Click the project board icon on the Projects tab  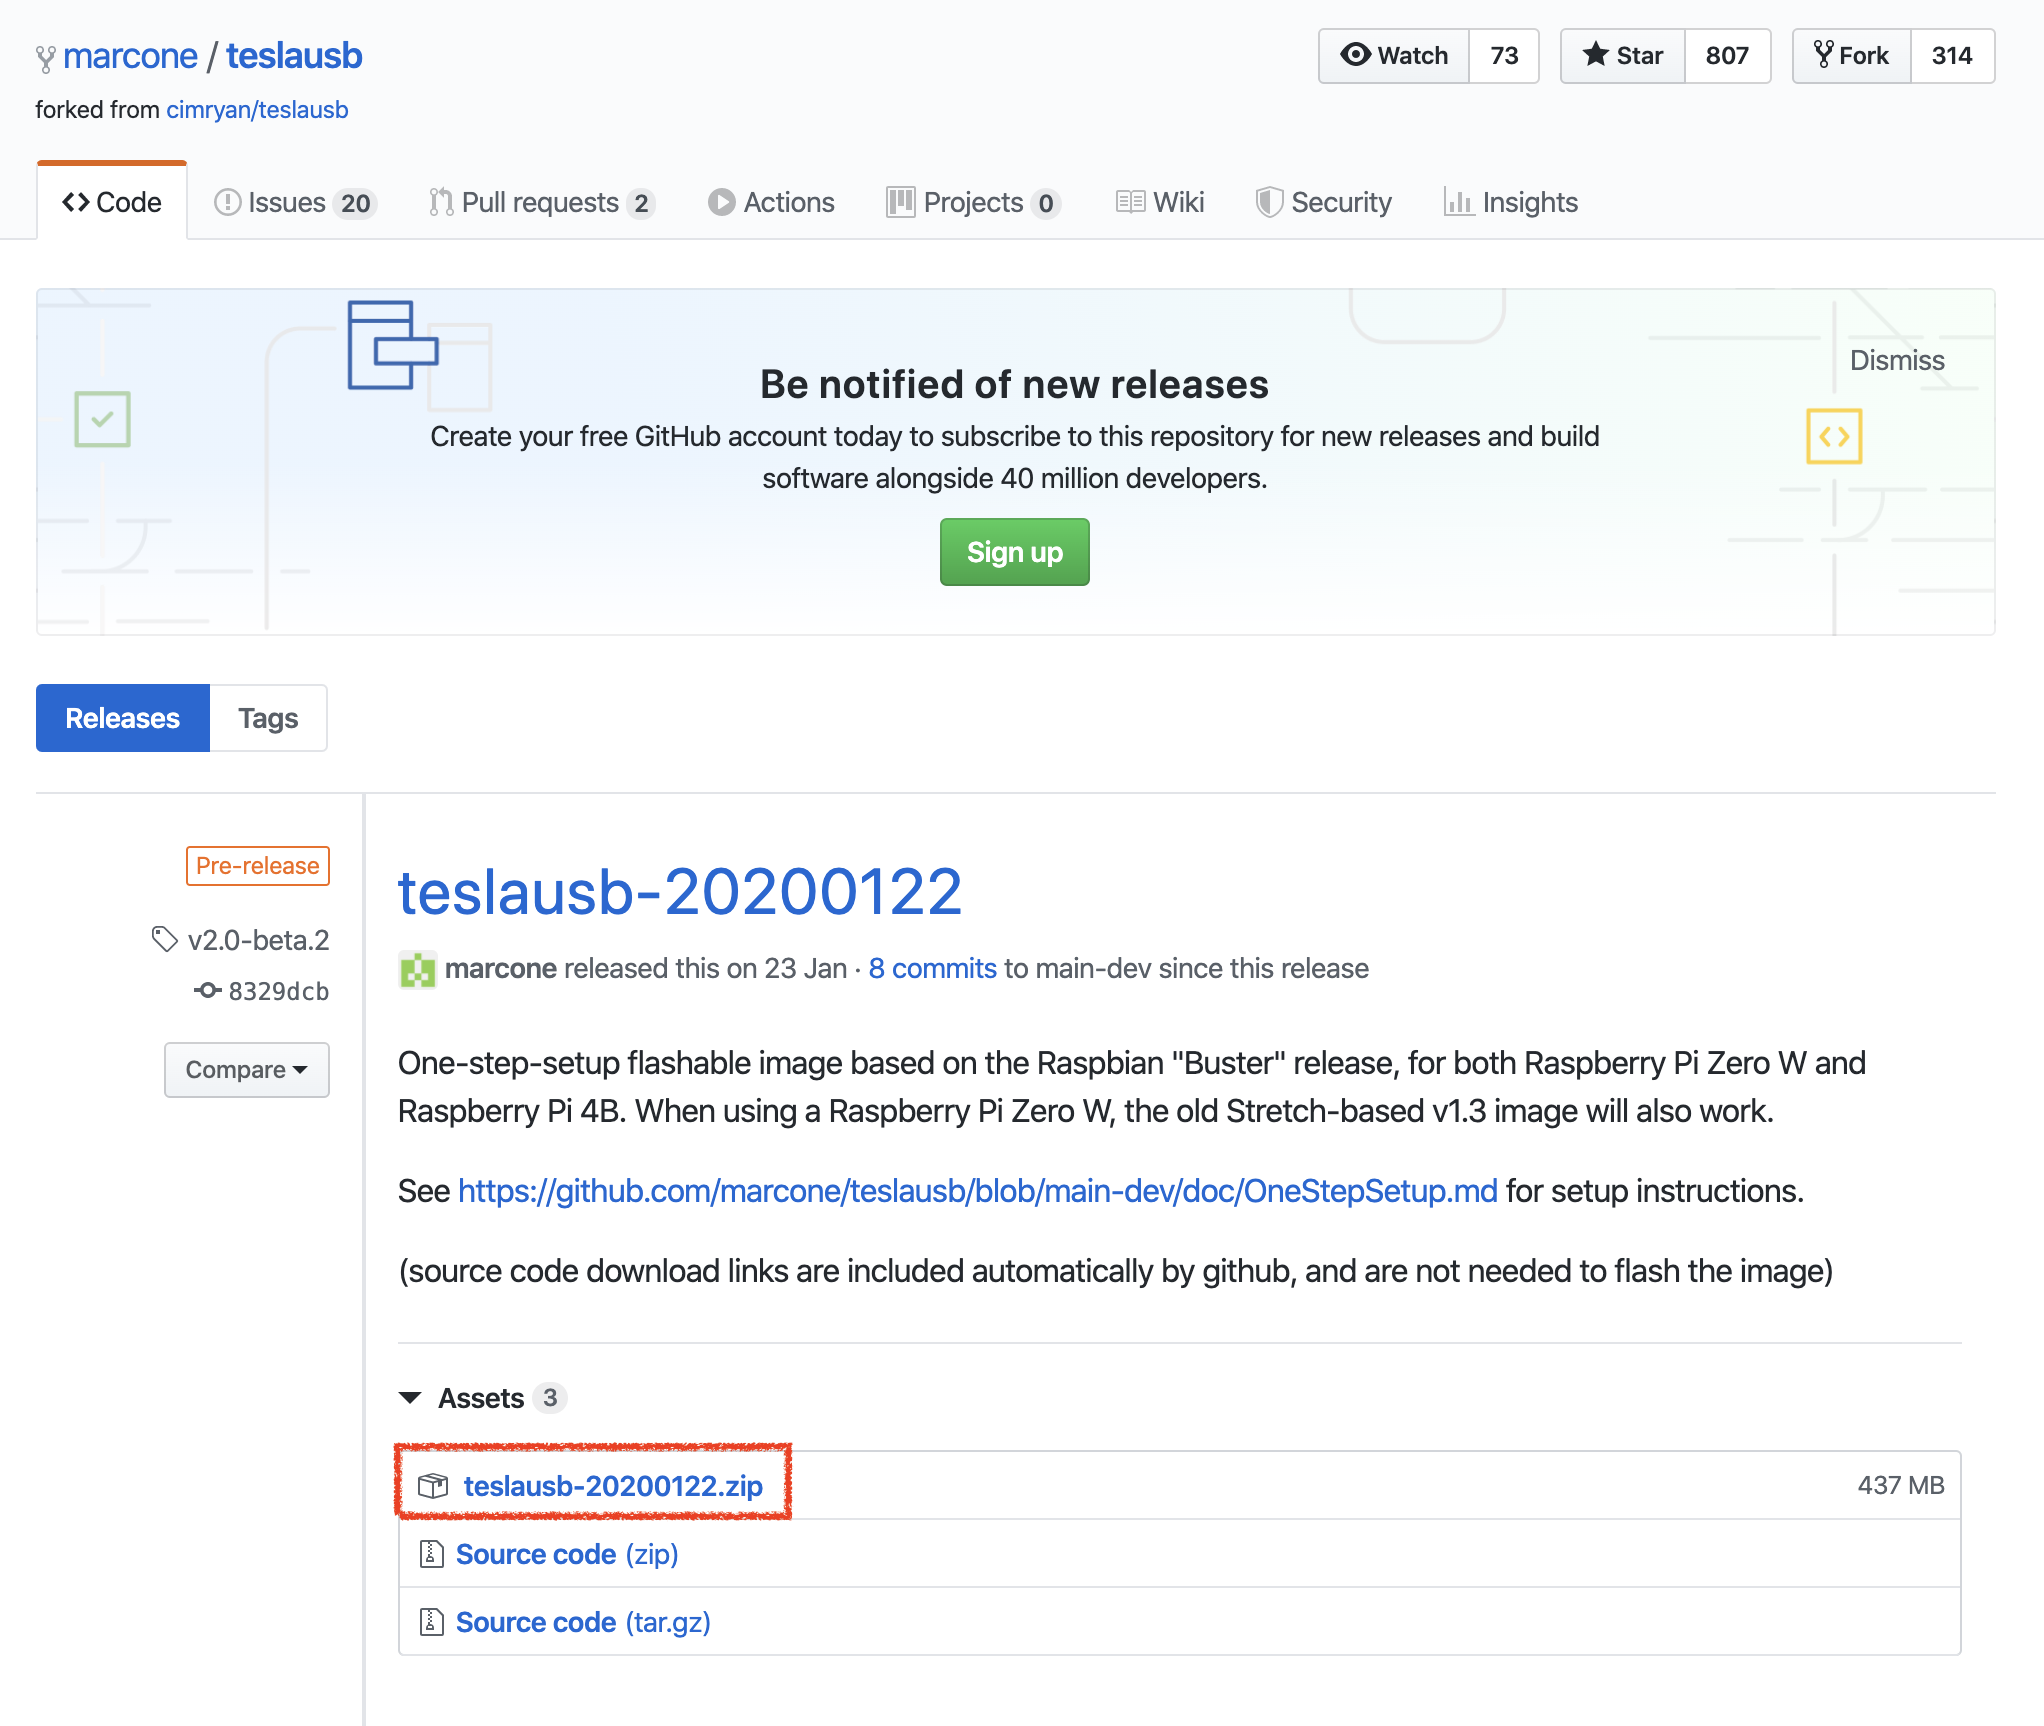click(901, 203)
